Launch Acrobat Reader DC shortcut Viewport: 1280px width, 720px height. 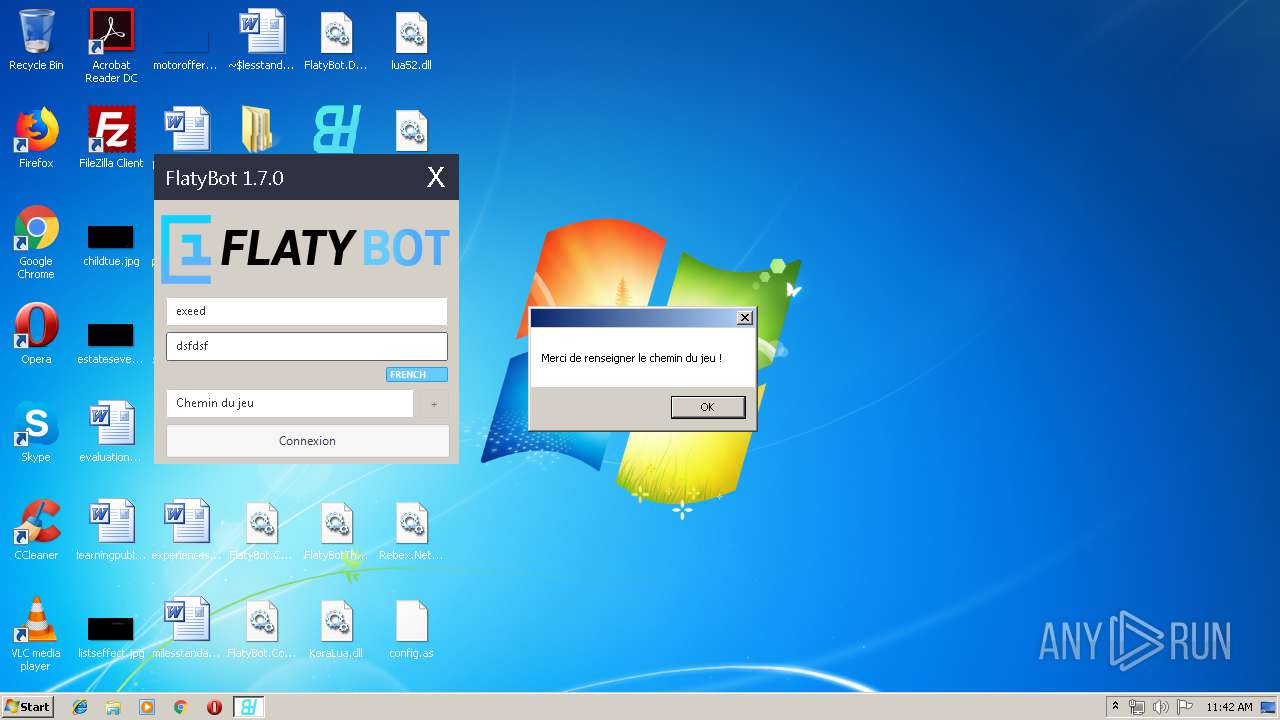111,46
